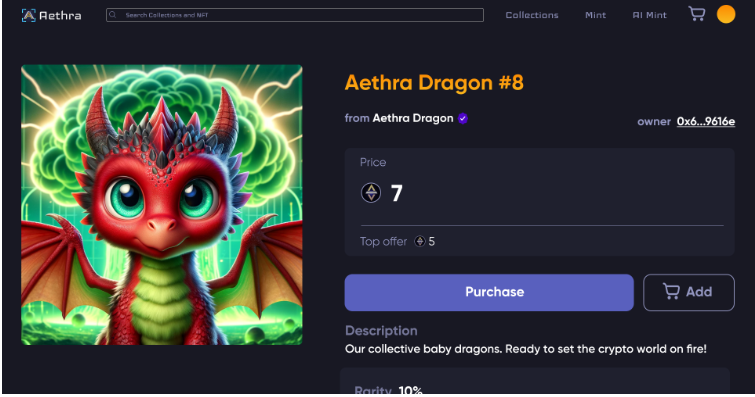The height and width of the screenshot is (397, 755).
Task: Select the price value 7
Action: click(396, 194)
